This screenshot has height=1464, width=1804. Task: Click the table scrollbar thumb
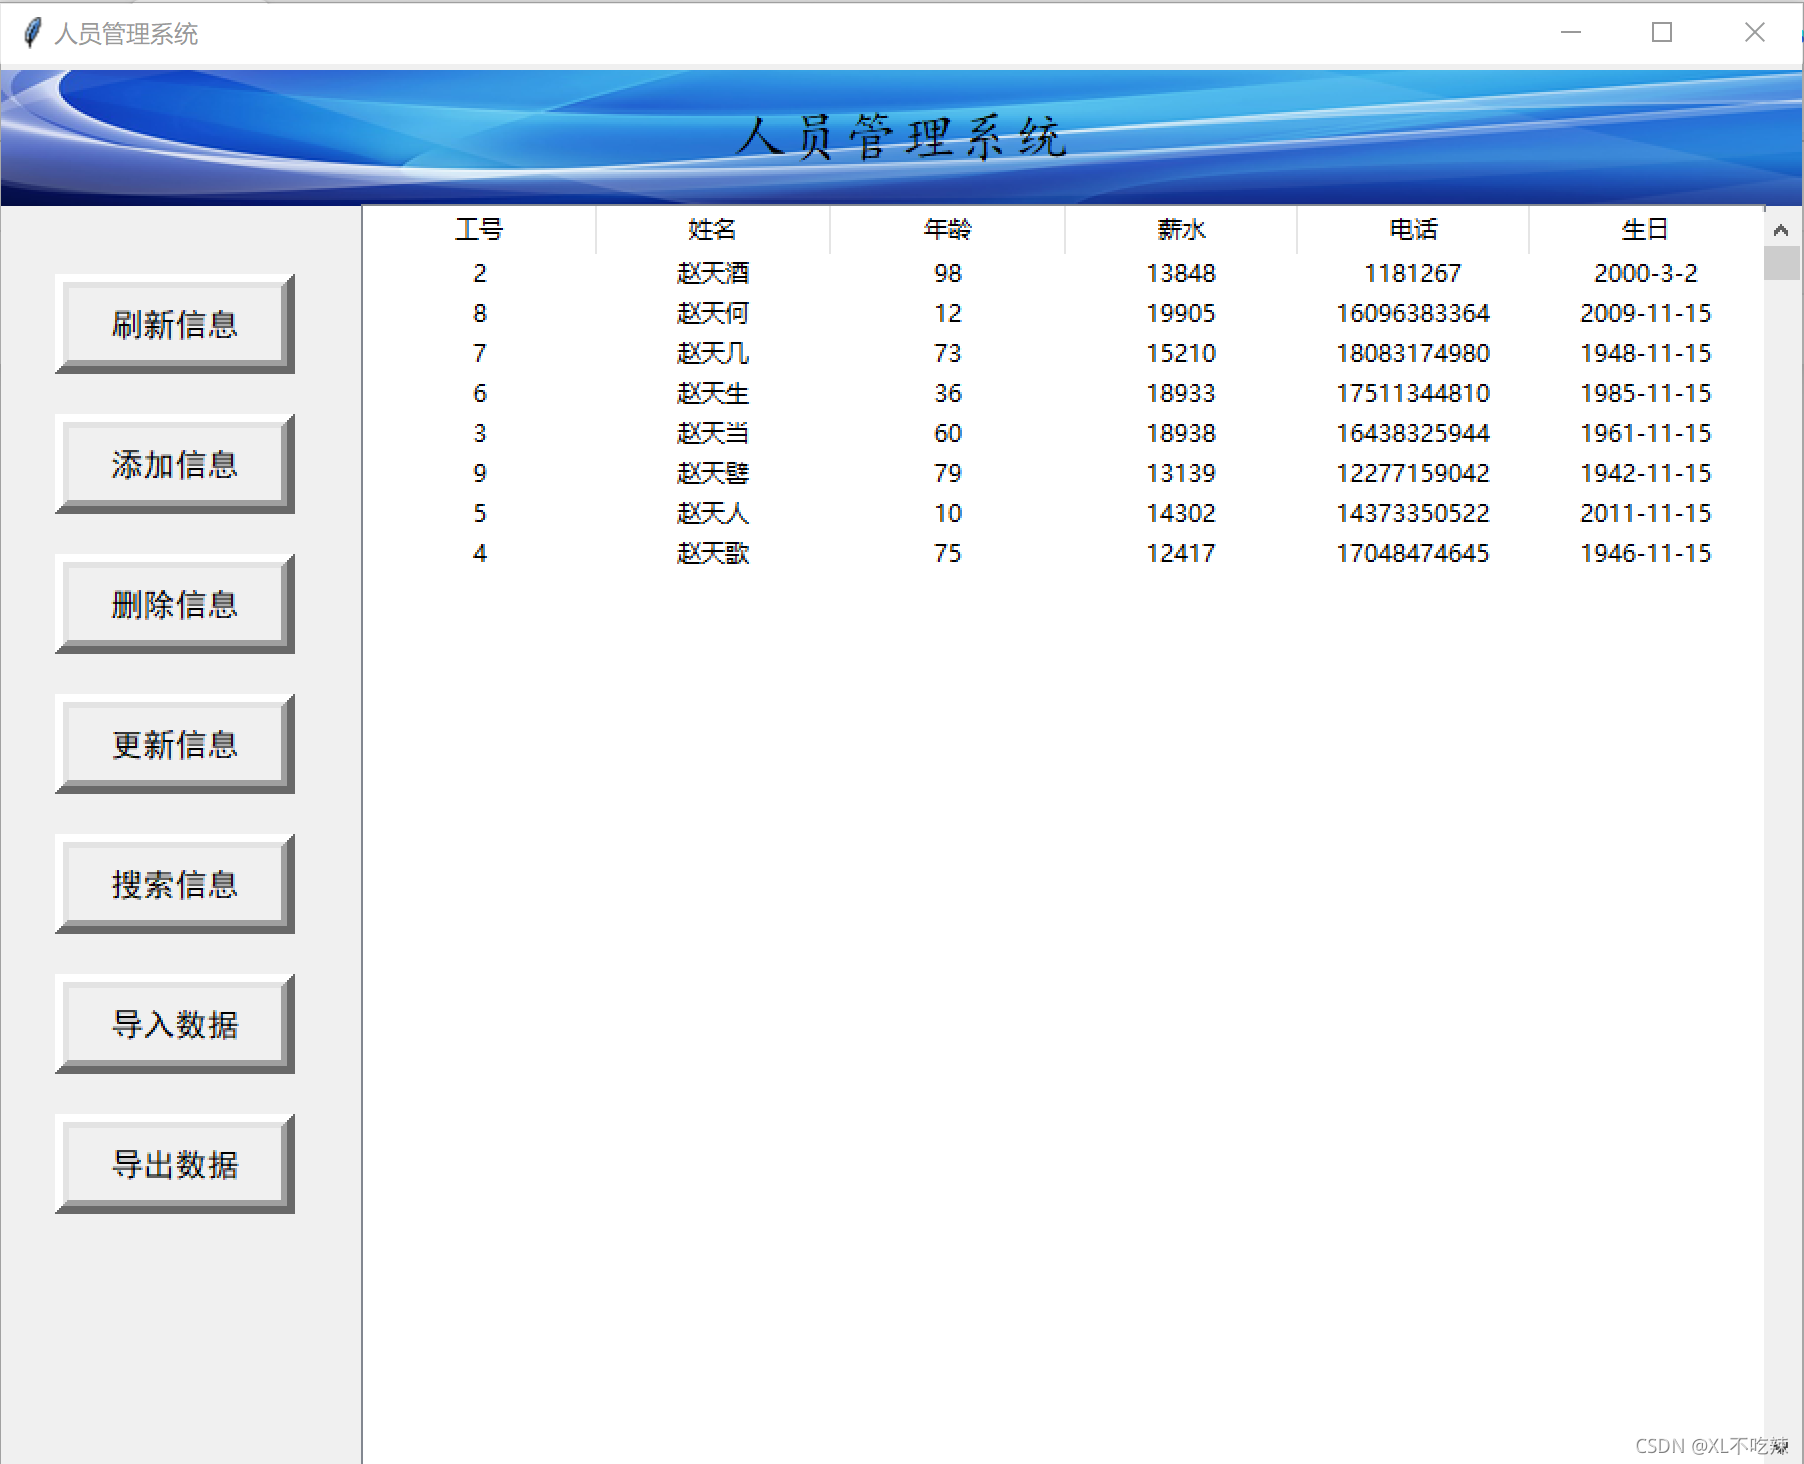pos(1781,263)
